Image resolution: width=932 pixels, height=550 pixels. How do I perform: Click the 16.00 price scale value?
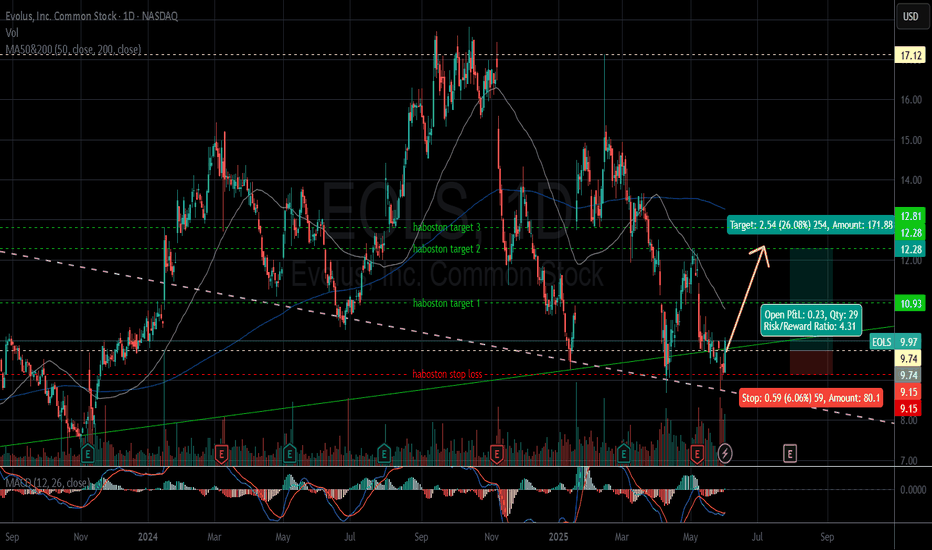(x=911, y=99)
